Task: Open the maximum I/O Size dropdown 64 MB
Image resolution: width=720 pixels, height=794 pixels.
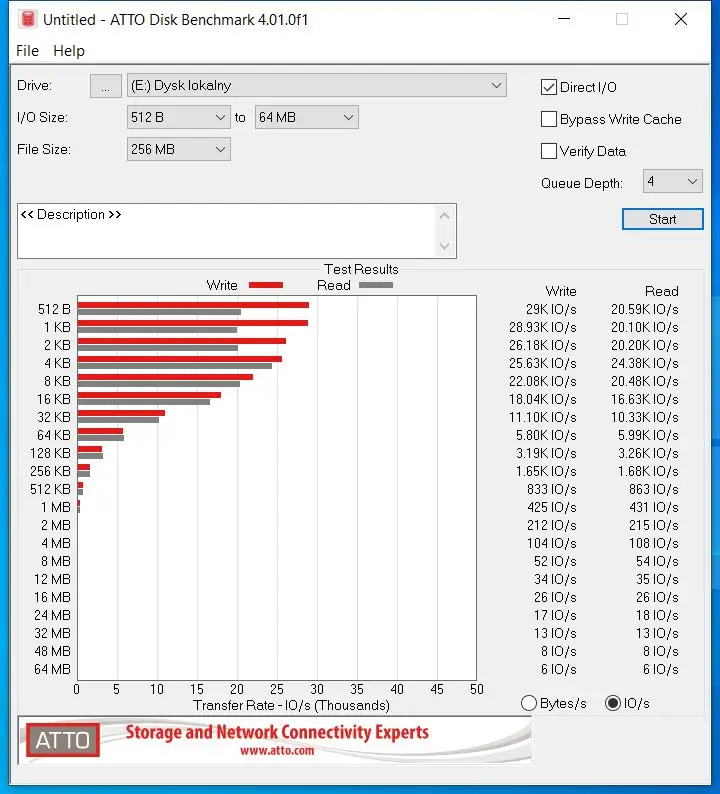Action: (x=306, y=117)
